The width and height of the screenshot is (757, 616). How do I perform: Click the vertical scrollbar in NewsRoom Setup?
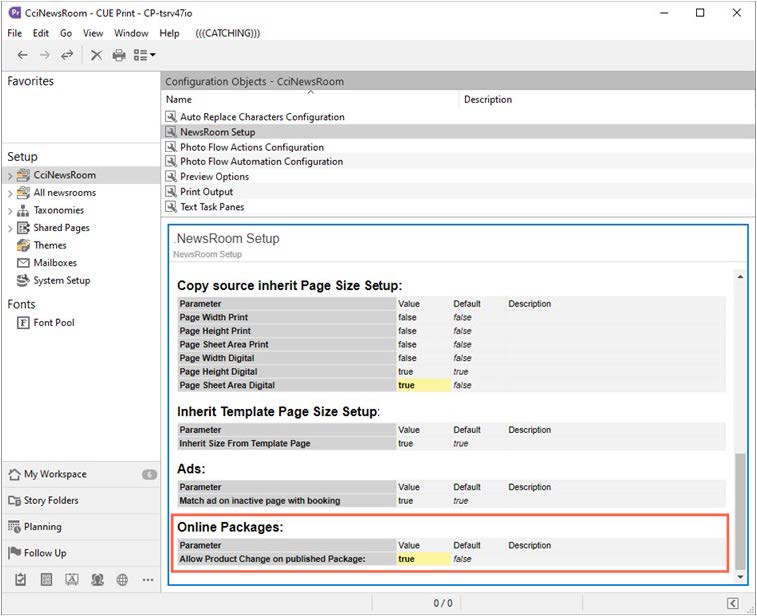point(740,510)
